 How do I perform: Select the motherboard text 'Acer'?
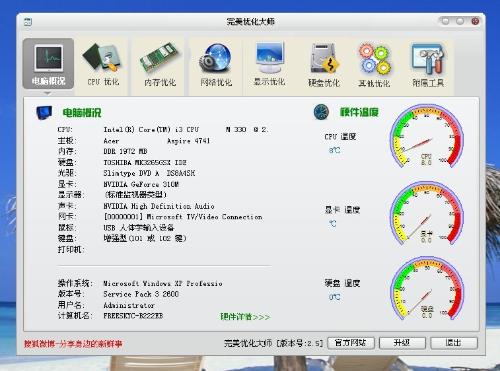[x=111, y=141]
